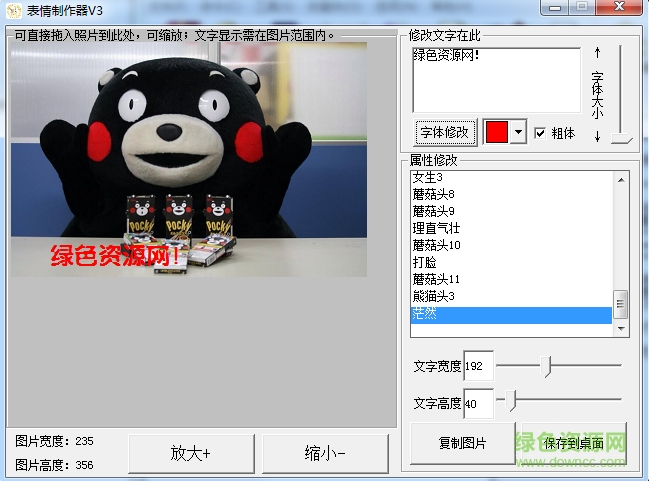Choose the 理直气壮 template
This screenshot has height=481, width=649.
point(511,228)
